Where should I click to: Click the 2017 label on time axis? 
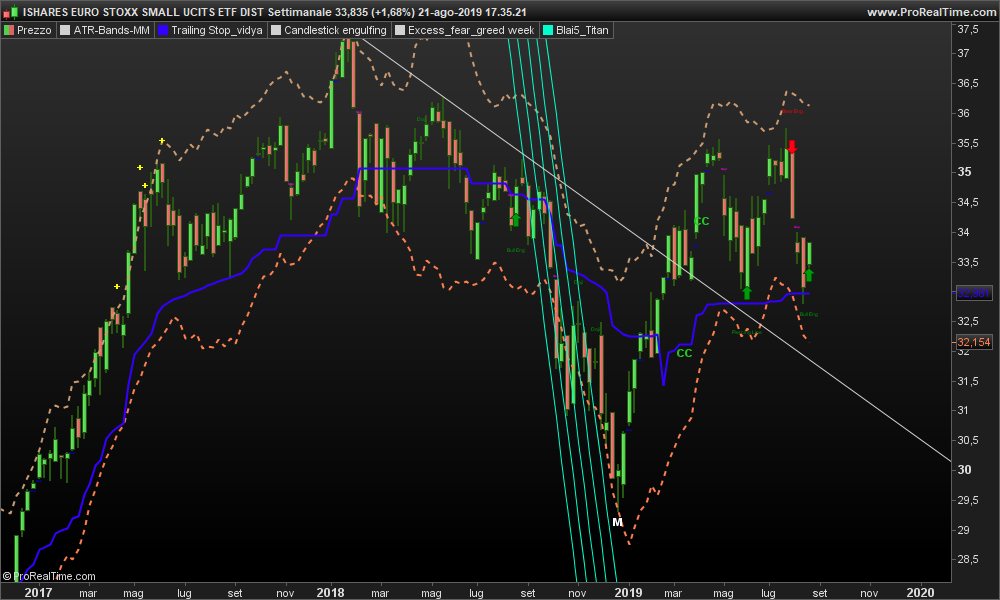(x=38, y=592)
